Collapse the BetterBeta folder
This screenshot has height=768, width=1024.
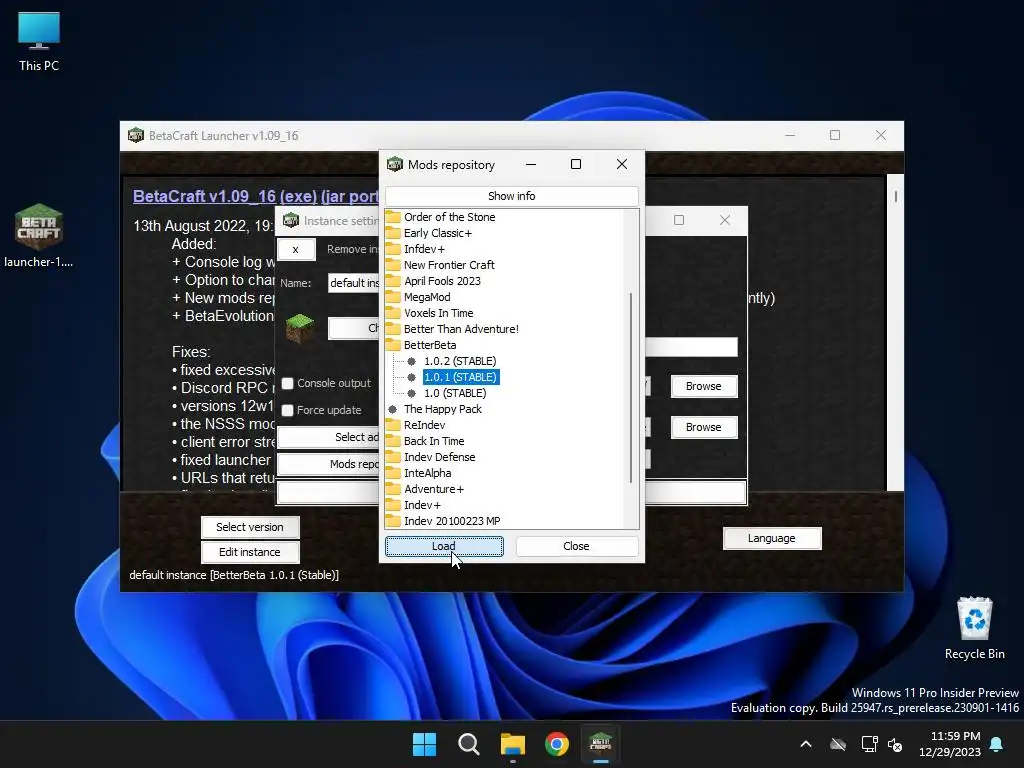393,345
